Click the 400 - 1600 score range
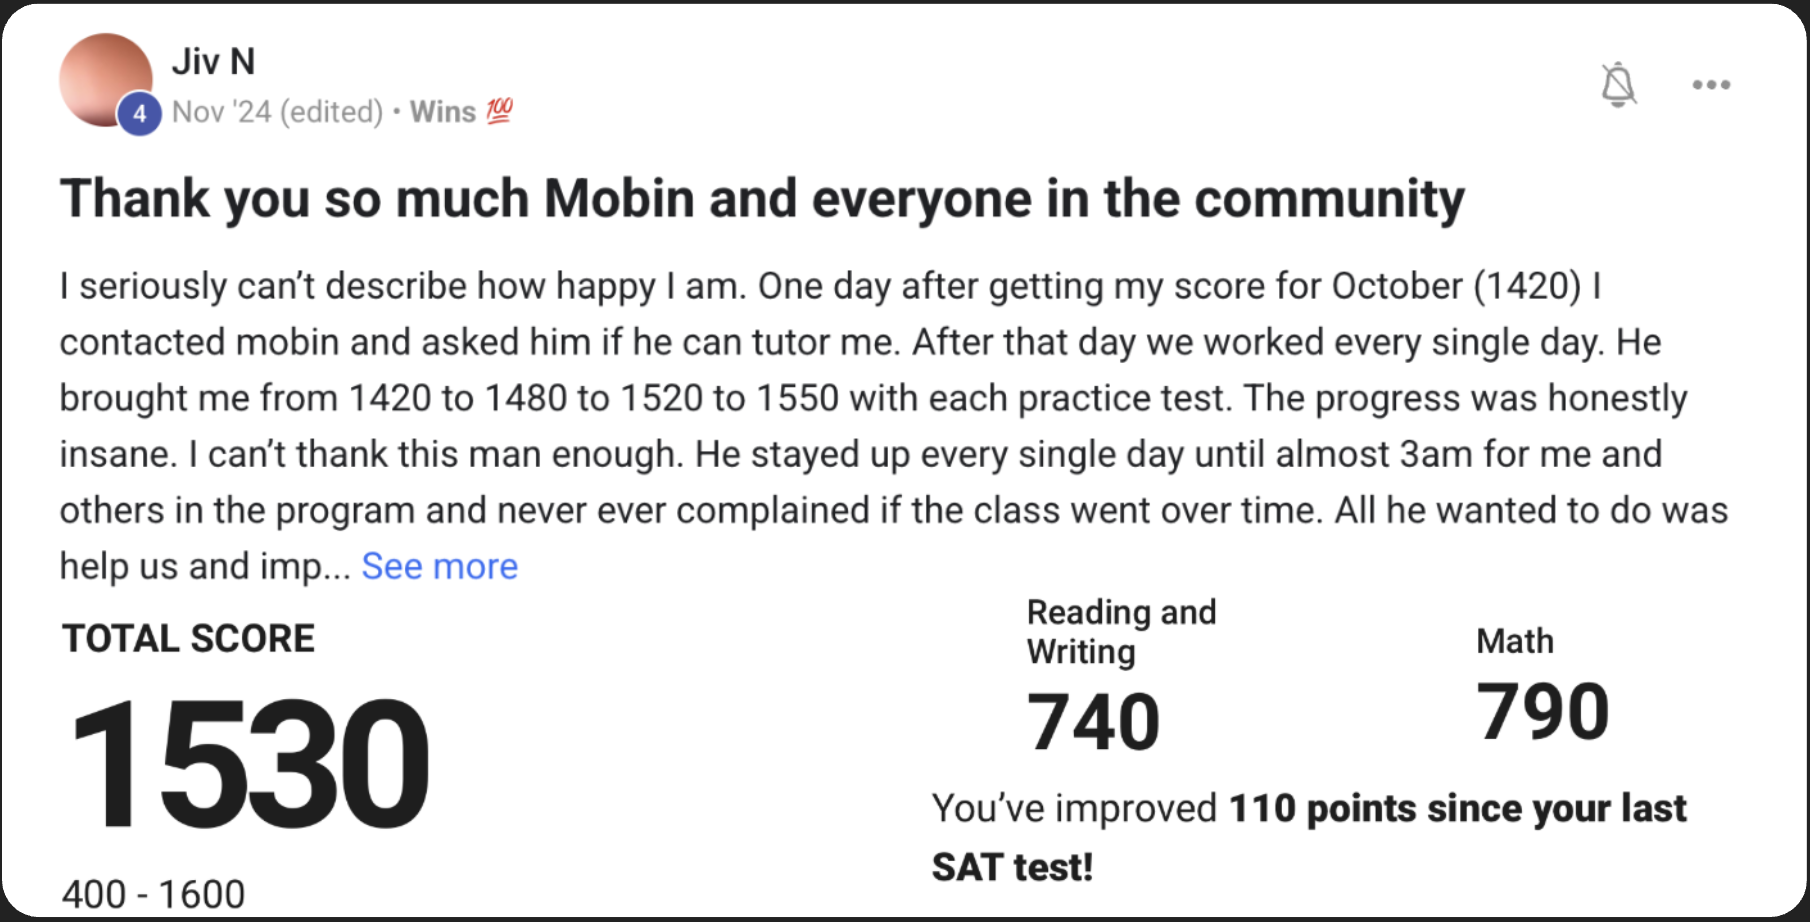The height and width of the screenshot is (922, 1810). pyautogui.click(x=153, y=894)
